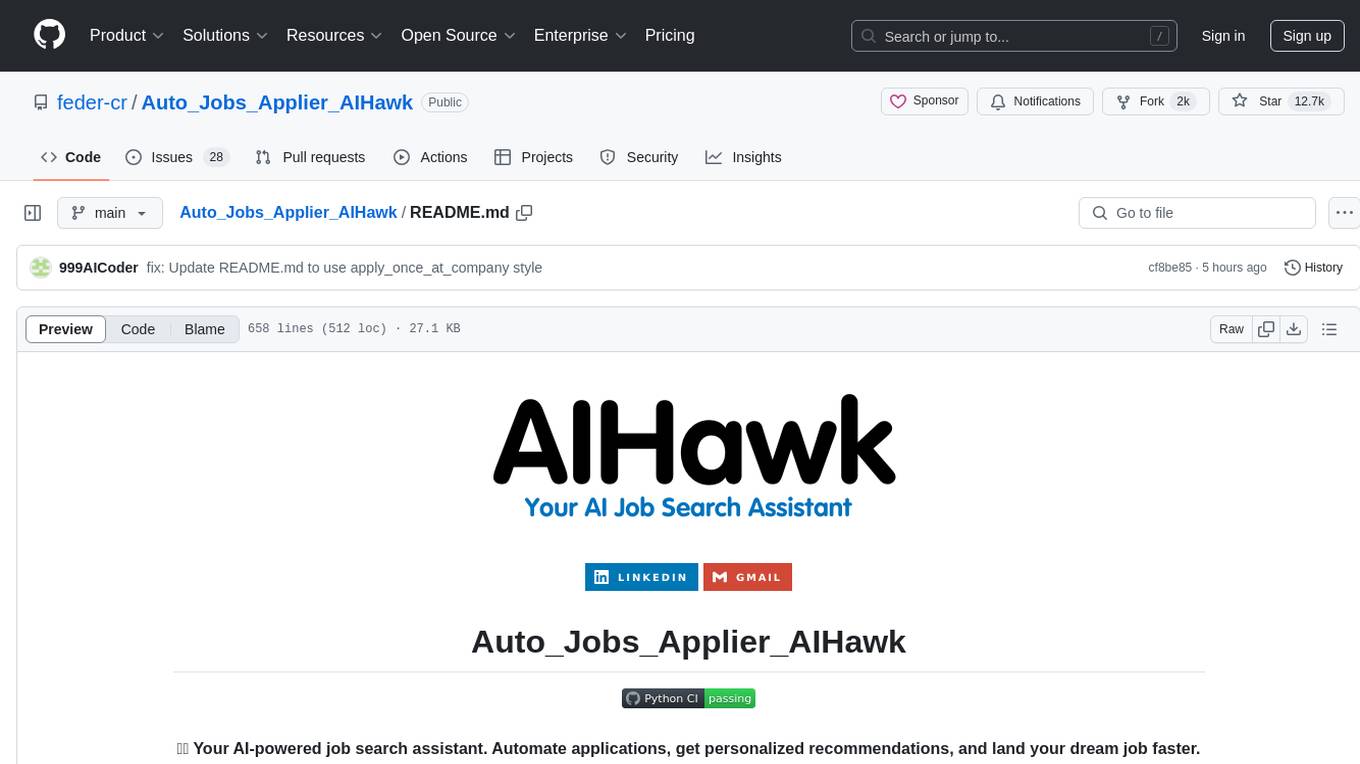
Task: Open 999AICoder's avatar
Action: point(41,267)
